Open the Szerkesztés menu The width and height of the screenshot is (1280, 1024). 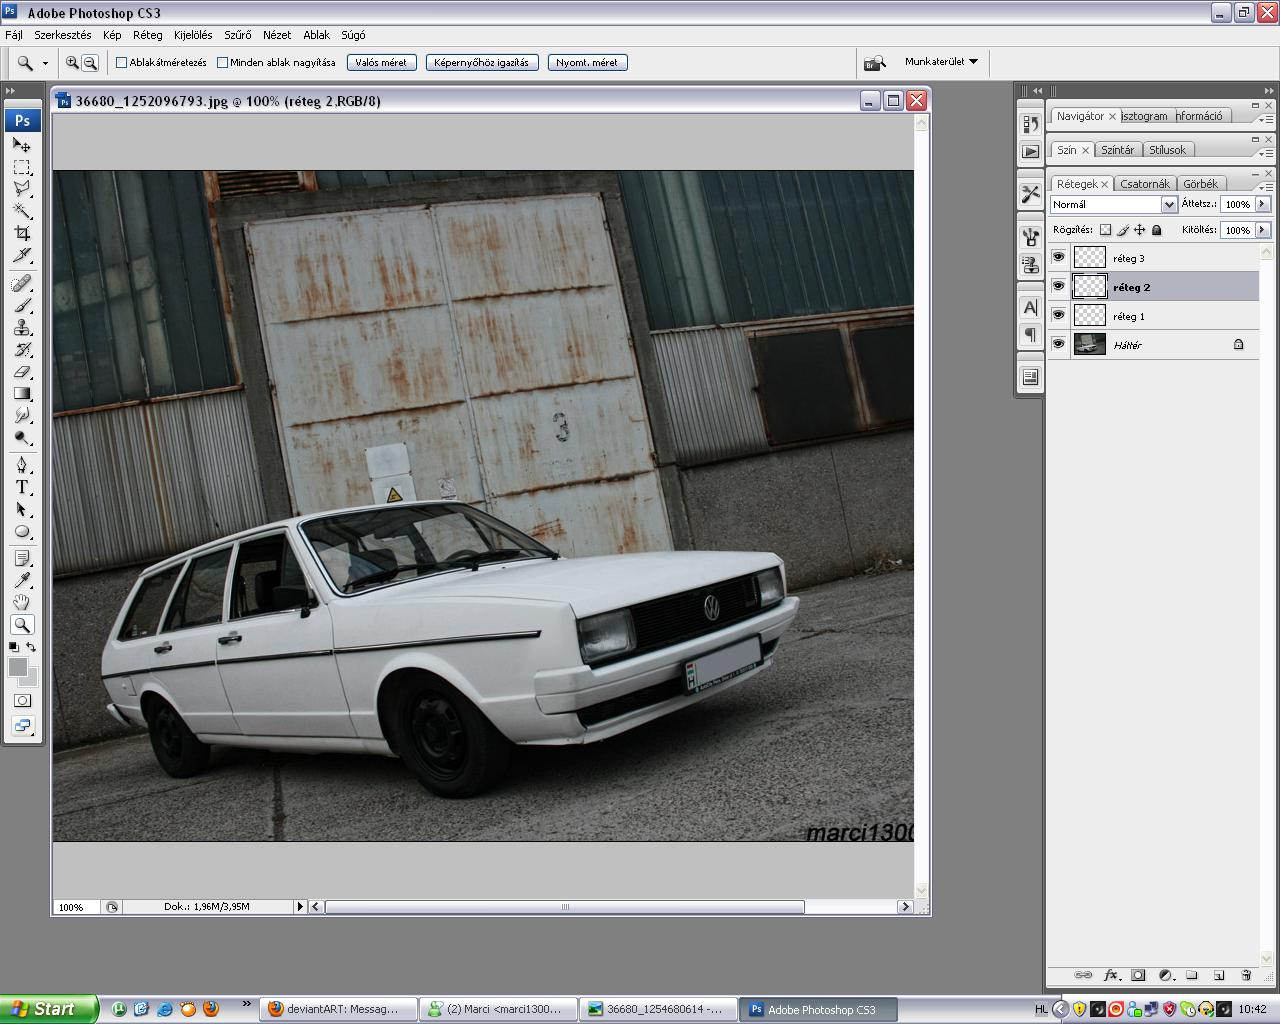63,35
